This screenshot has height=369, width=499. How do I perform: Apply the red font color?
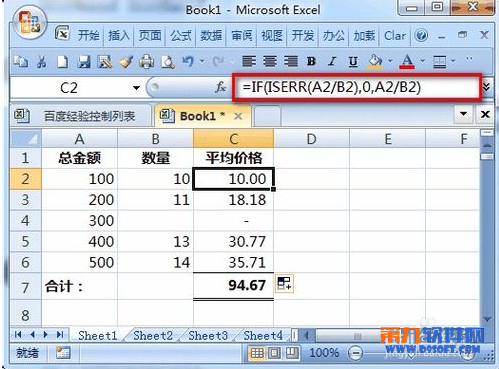tap(407, 62)
